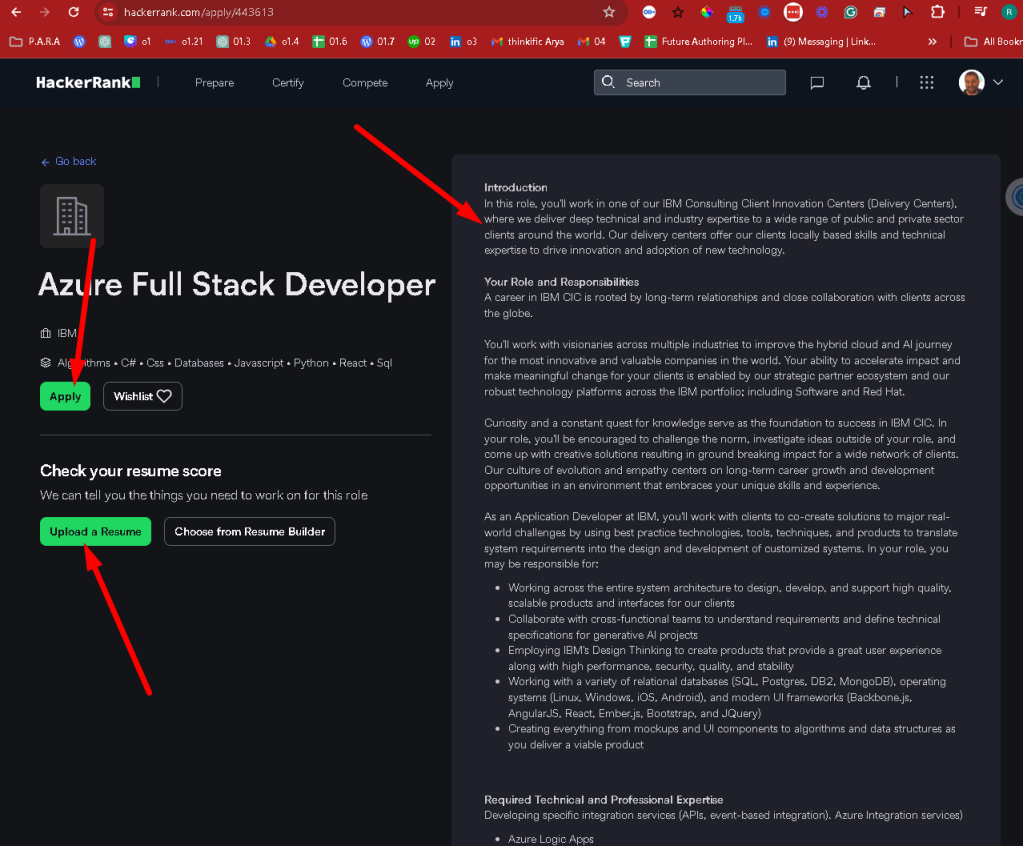Click the red circle extension with dots

click(793, 12)
